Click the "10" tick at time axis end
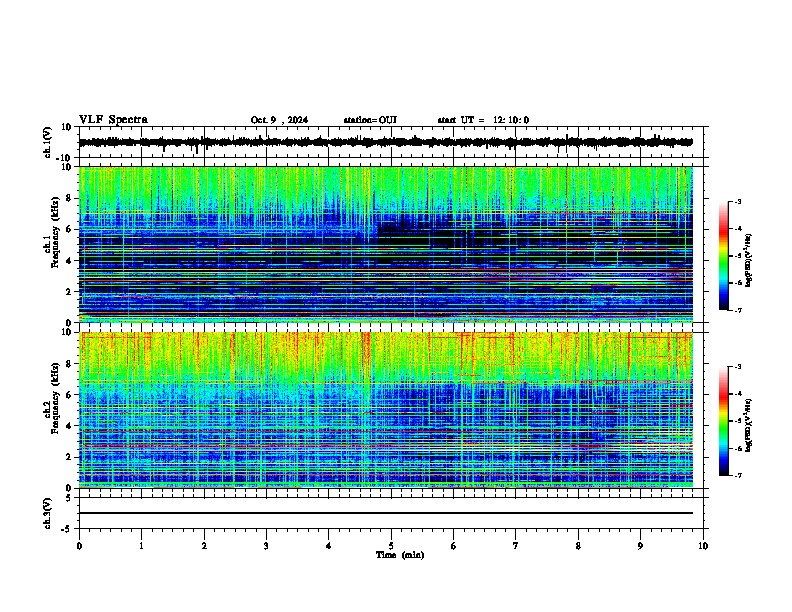792x612 pixels. click(x=703, y=546)
